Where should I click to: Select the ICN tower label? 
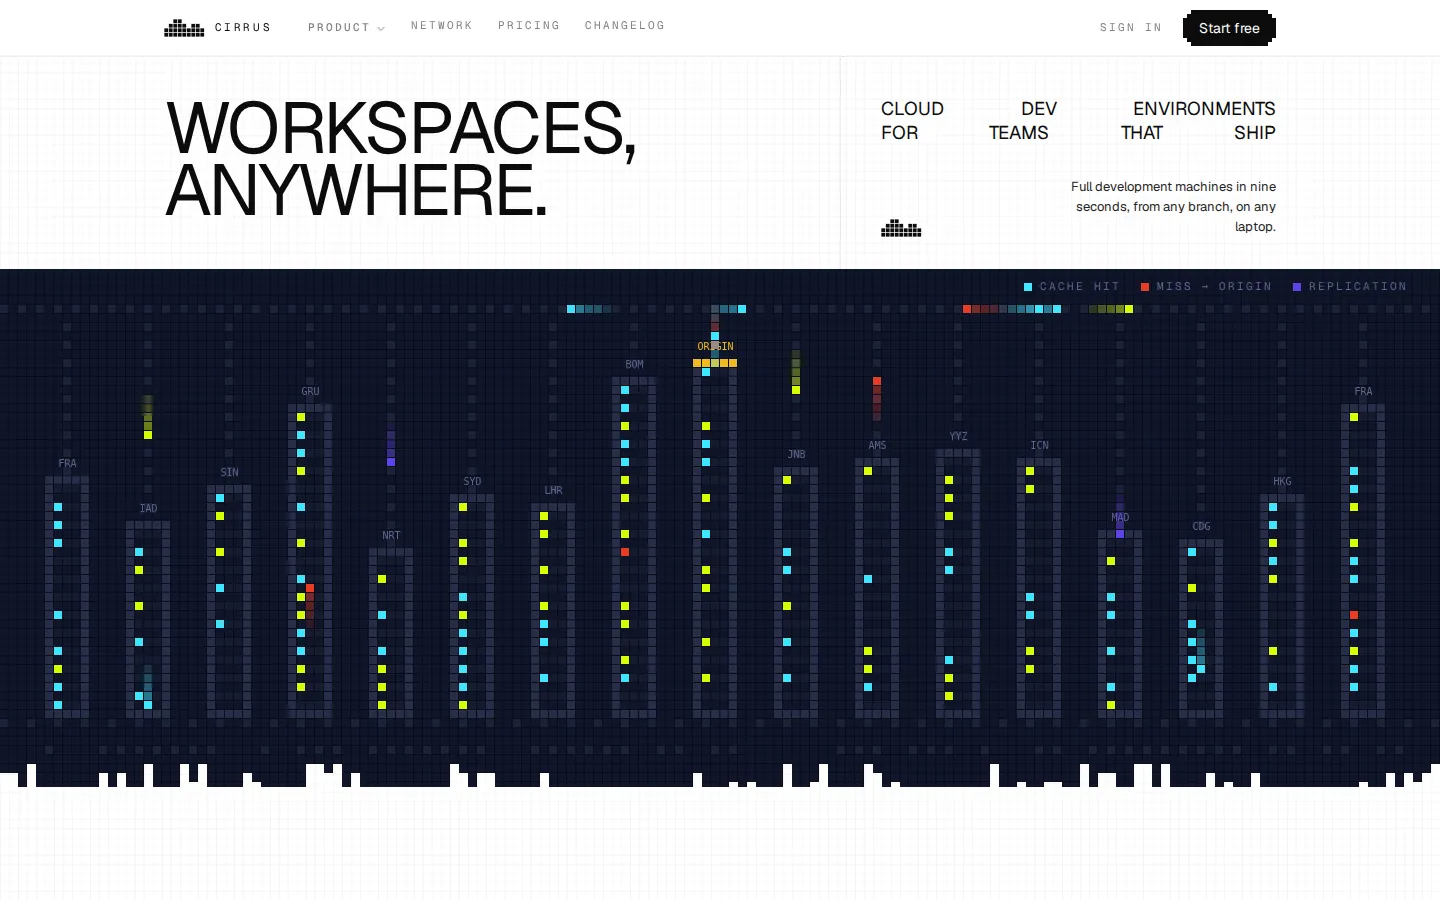point(1039,446)
